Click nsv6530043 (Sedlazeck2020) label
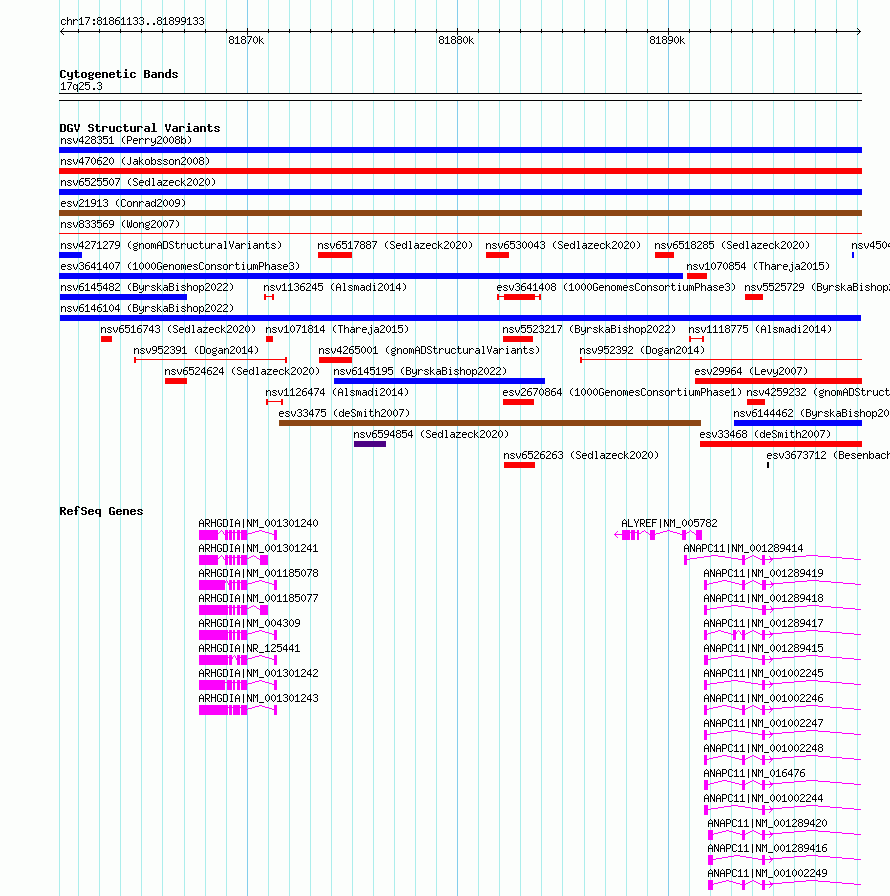 click(x=563, y=246)
